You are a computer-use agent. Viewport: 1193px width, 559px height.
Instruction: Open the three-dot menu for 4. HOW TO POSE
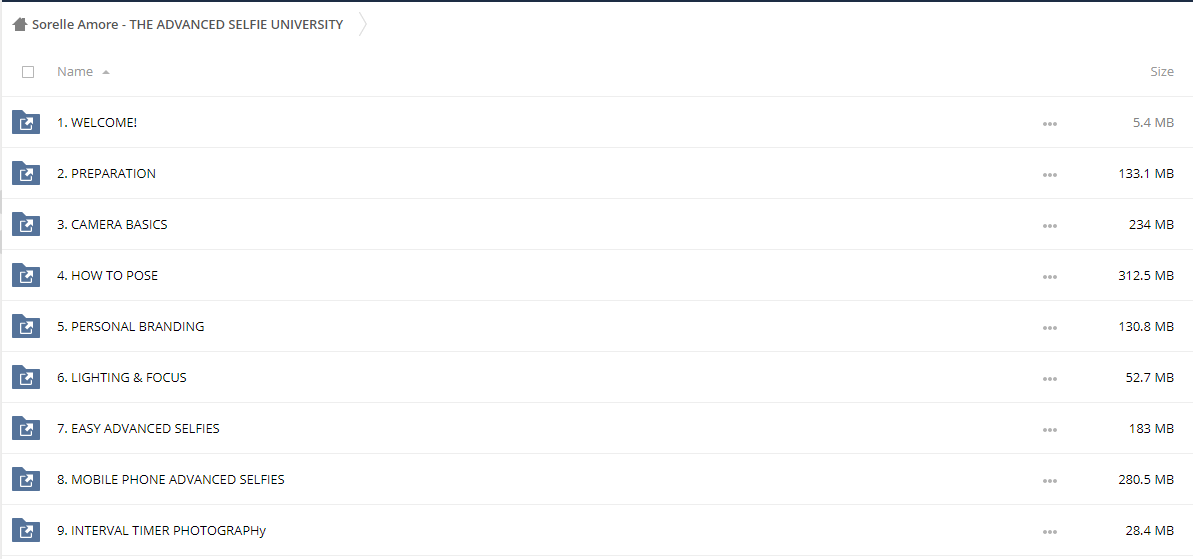click(x=1050, y=276)
